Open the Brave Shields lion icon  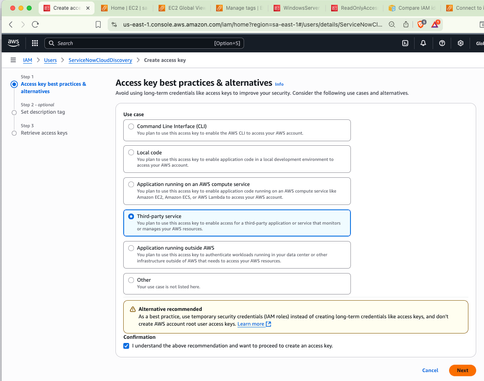pyautogui.click(x=421, y=24)
